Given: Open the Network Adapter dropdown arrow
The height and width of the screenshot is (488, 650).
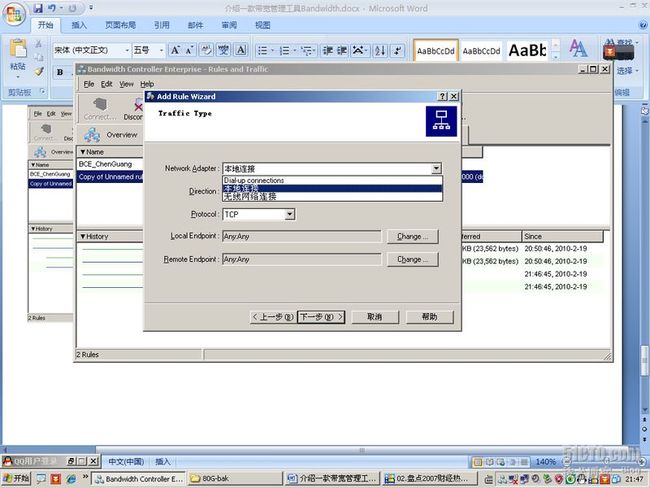Looking at the screenshot, I should coord(436,168).
